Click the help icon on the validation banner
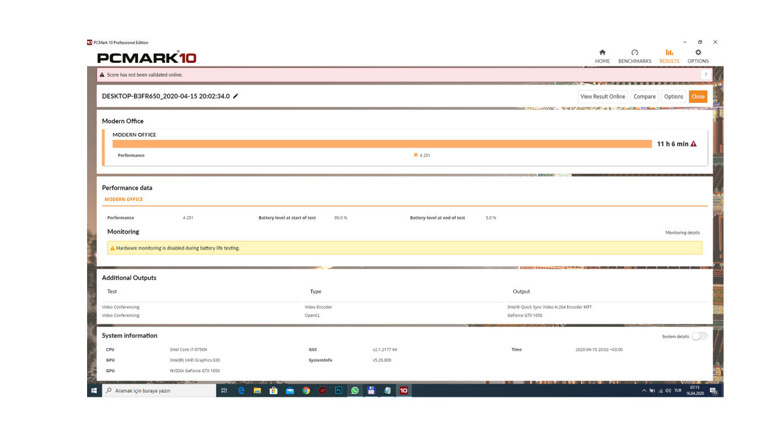This screenshot has height=435, width=774. [x=706, y=75]
